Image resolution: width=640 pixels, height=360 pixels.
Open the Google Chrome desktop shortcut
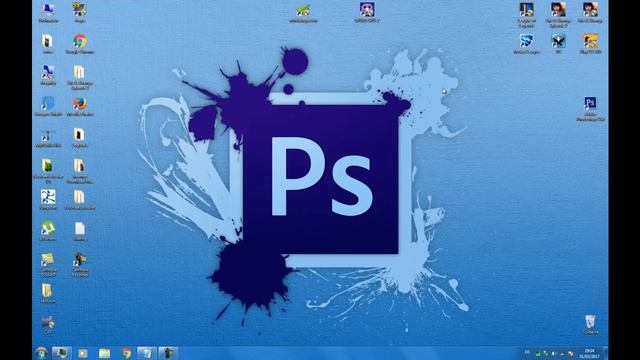[x=80, y=44]
